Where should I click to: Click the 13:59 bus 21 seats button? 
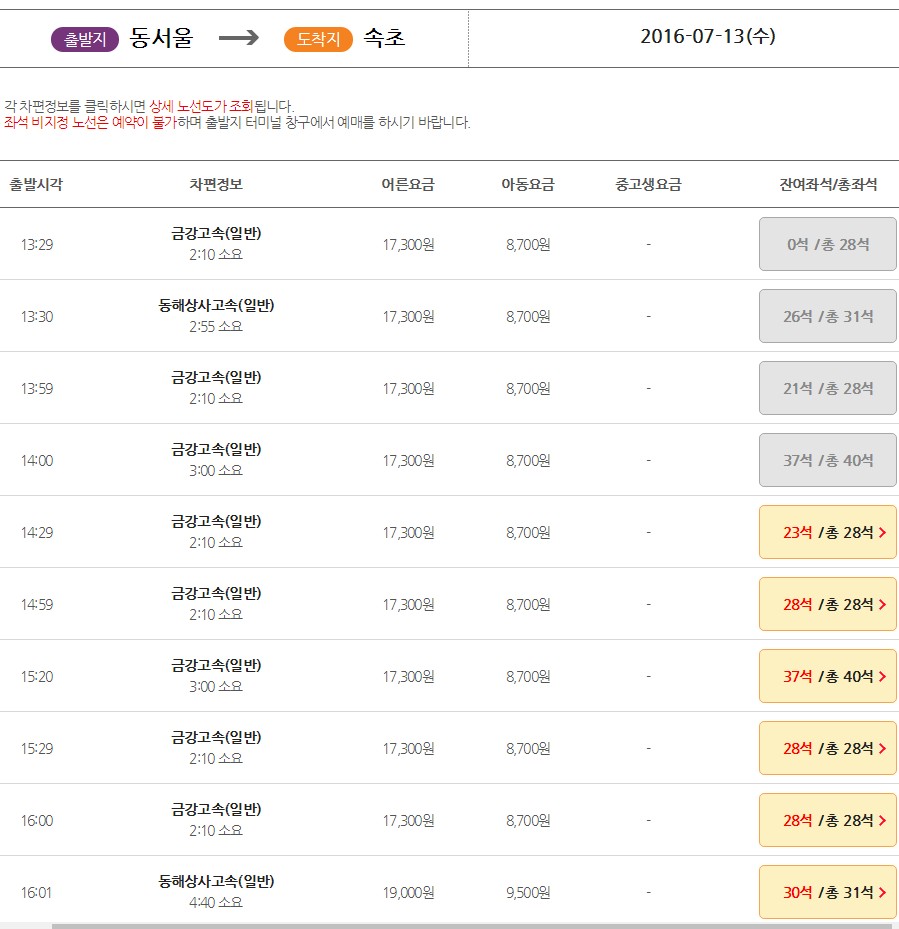pos(827,388)
